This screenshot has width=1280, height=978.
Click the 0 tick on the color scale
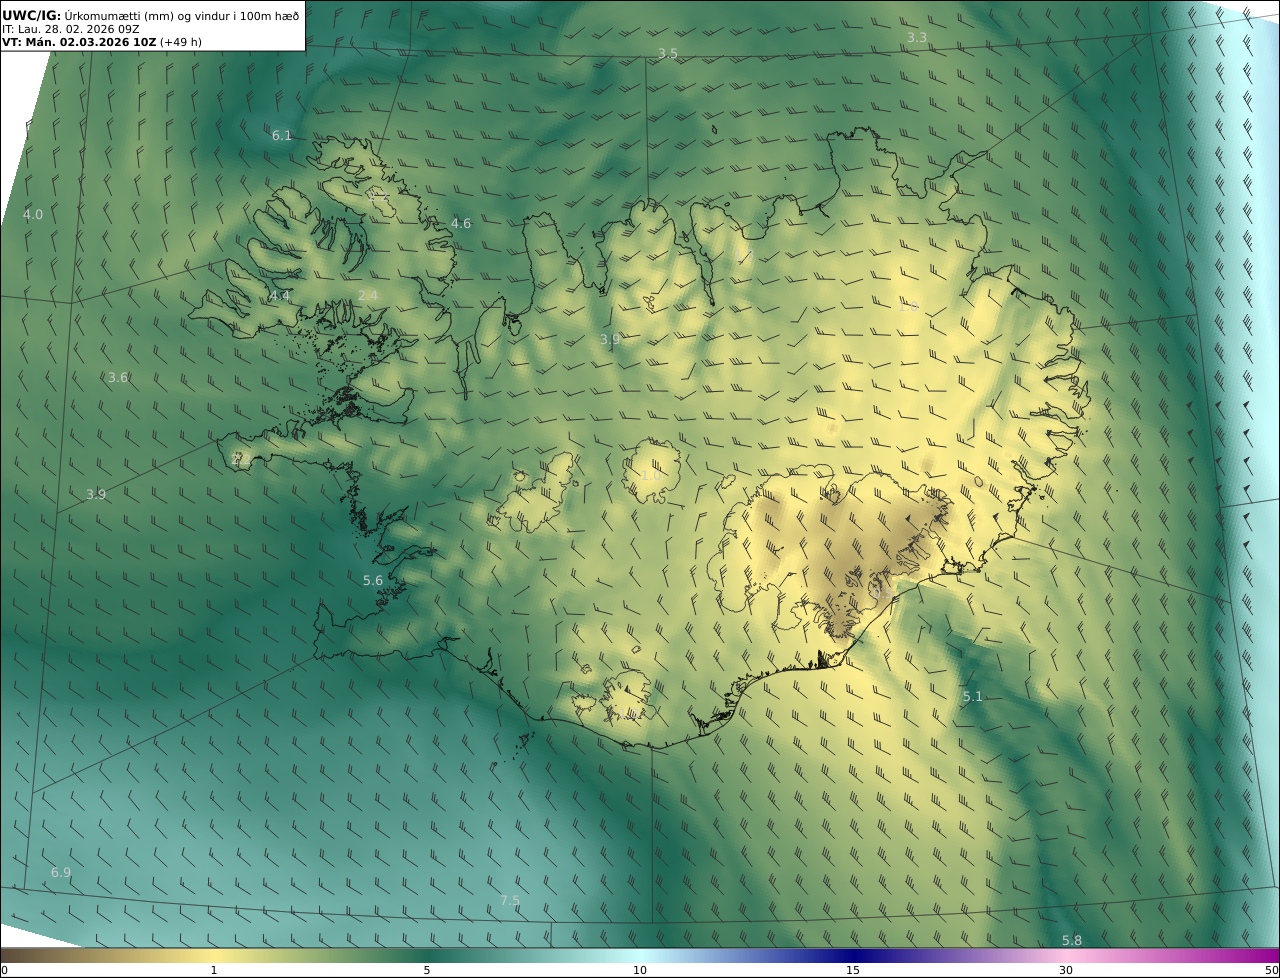pyautogui.click(x=4, y=971)
